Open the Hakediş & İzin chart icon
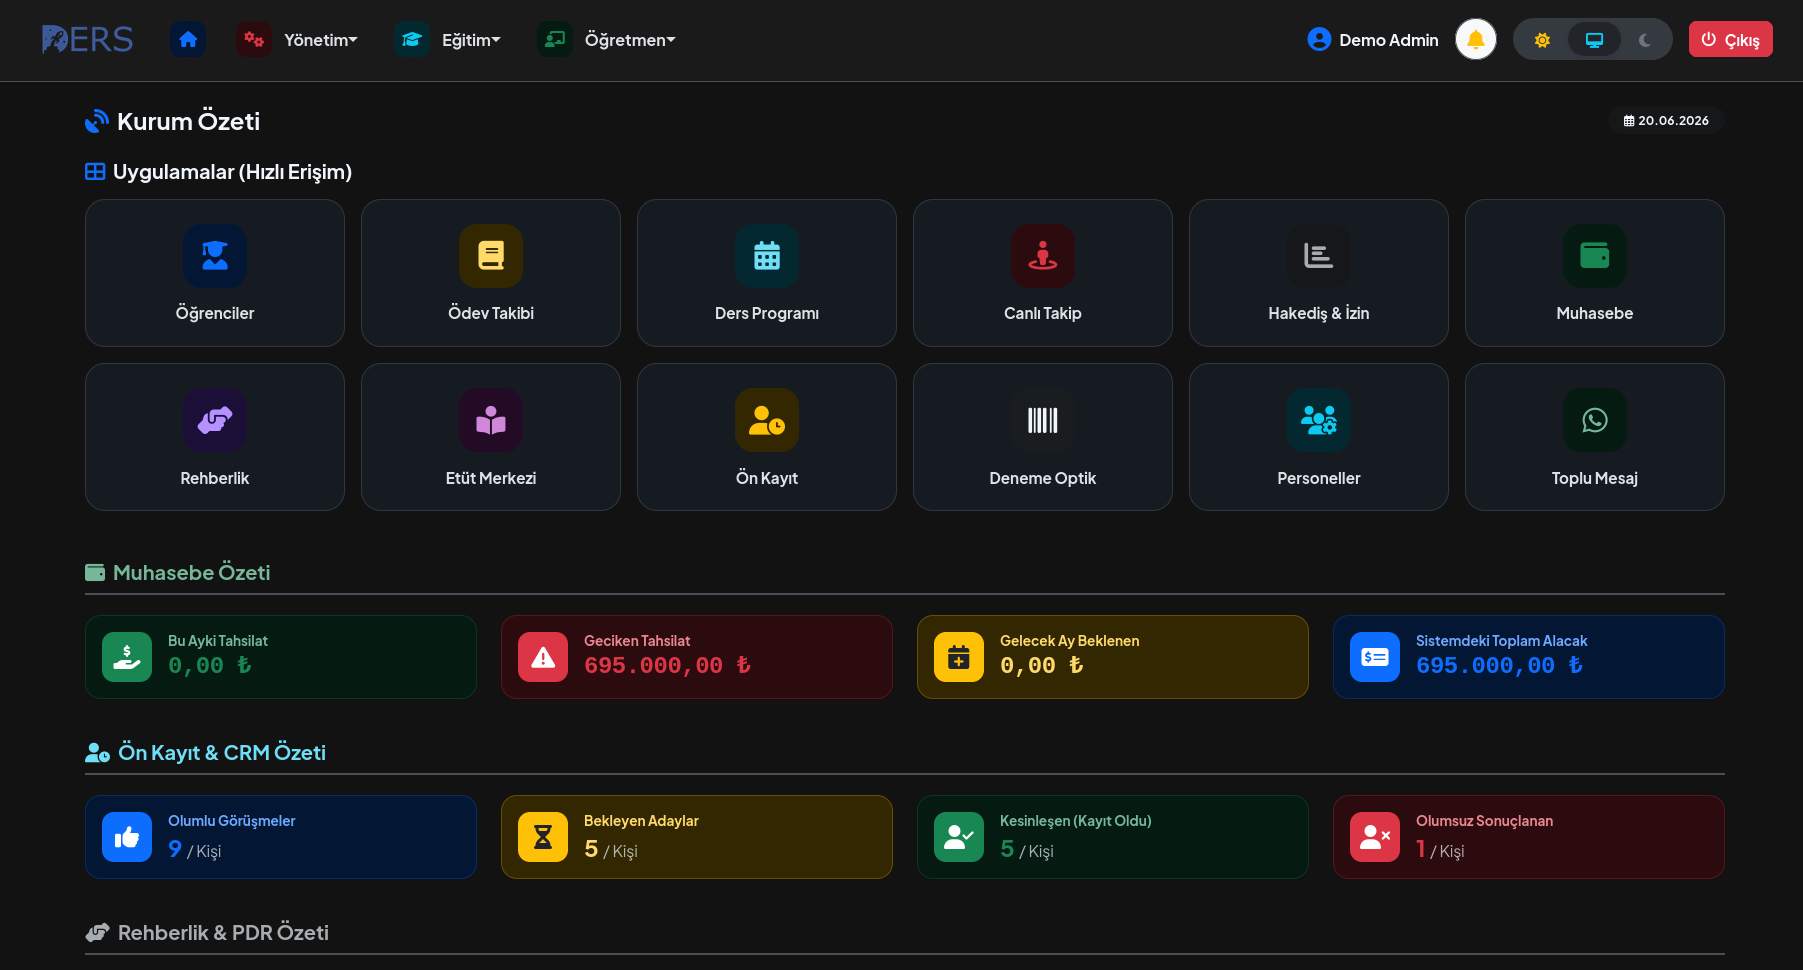This screenshot has width=1803, height=970. point(1319,256)
